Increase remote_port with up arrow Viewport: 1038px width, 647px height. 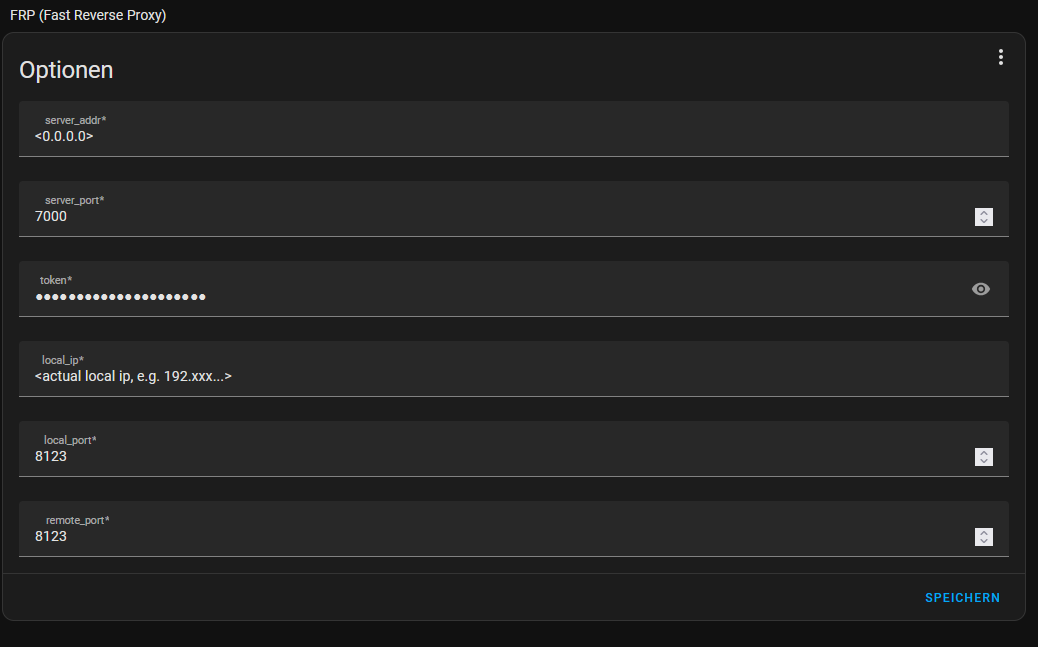coord(984,532)
